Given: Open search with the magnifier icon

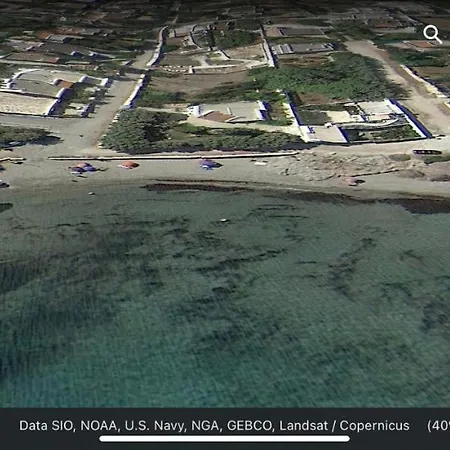Looking at the screenshot, I should pyautogui.click(x=432, y=34).
